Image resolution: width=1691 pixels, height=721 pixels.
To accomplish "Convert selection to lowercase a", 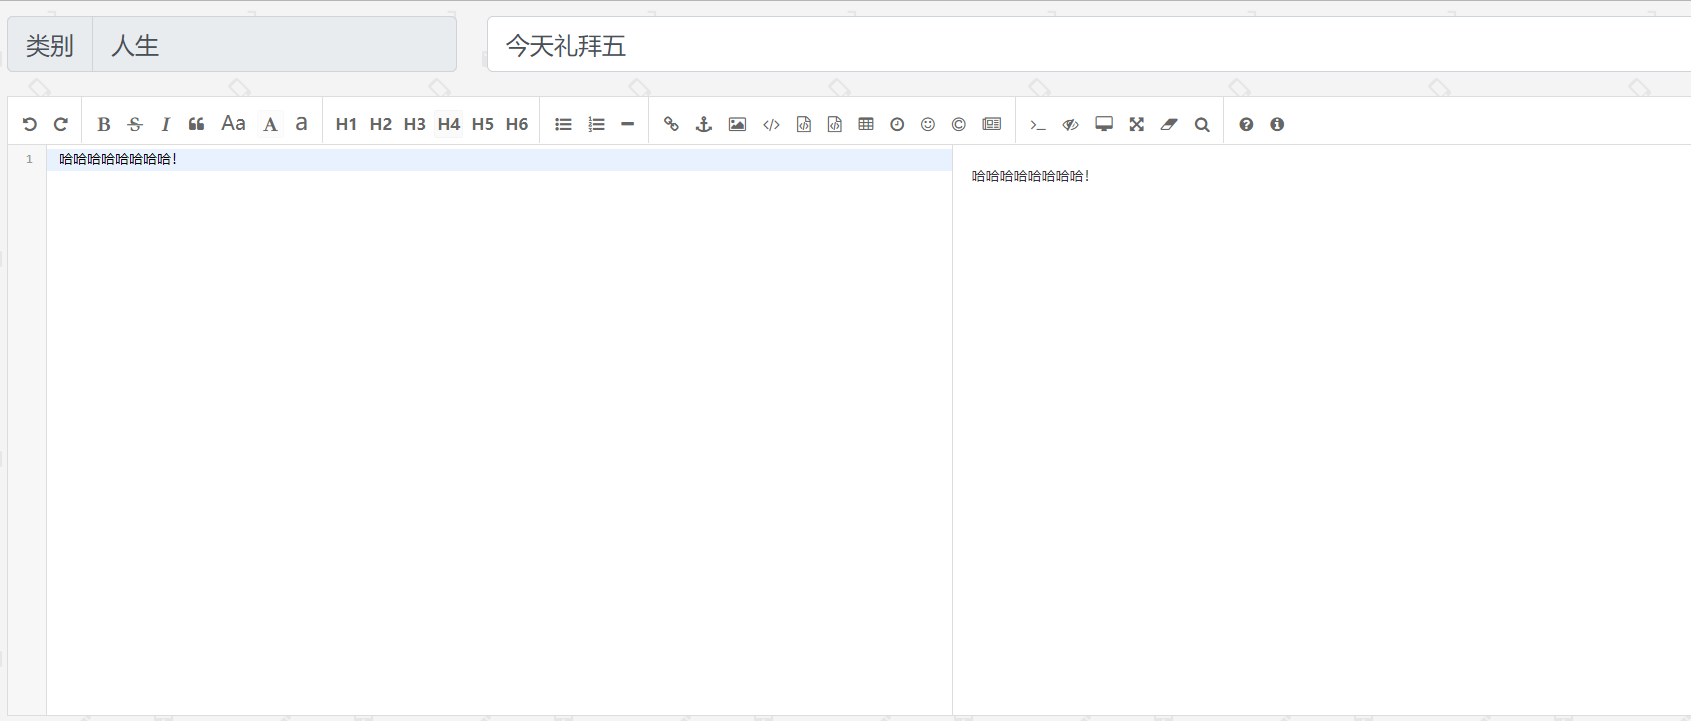I will (x=301, y=124).
